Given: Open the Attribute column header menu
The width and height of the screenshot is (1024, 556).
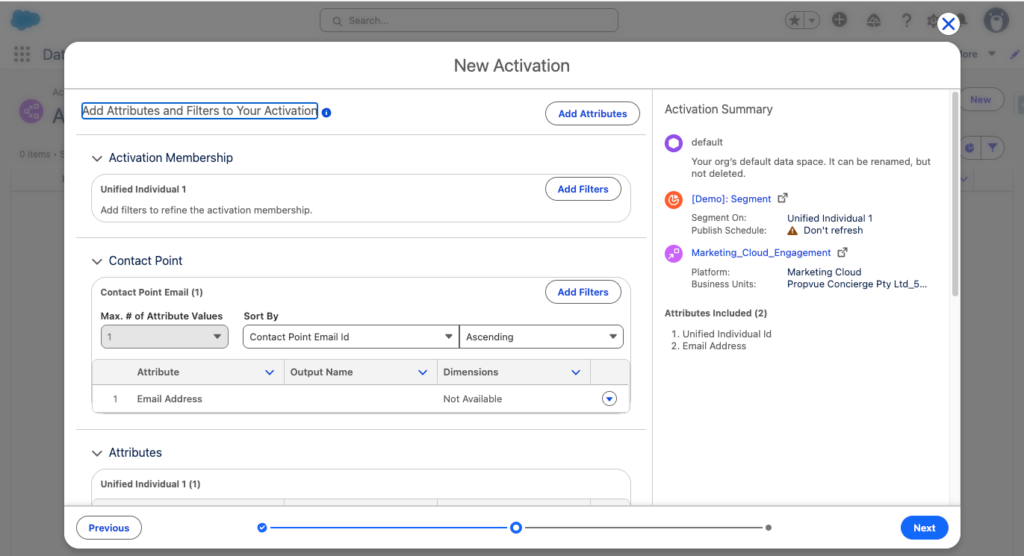Looking at the screenshot, I should tap(269, 372).
